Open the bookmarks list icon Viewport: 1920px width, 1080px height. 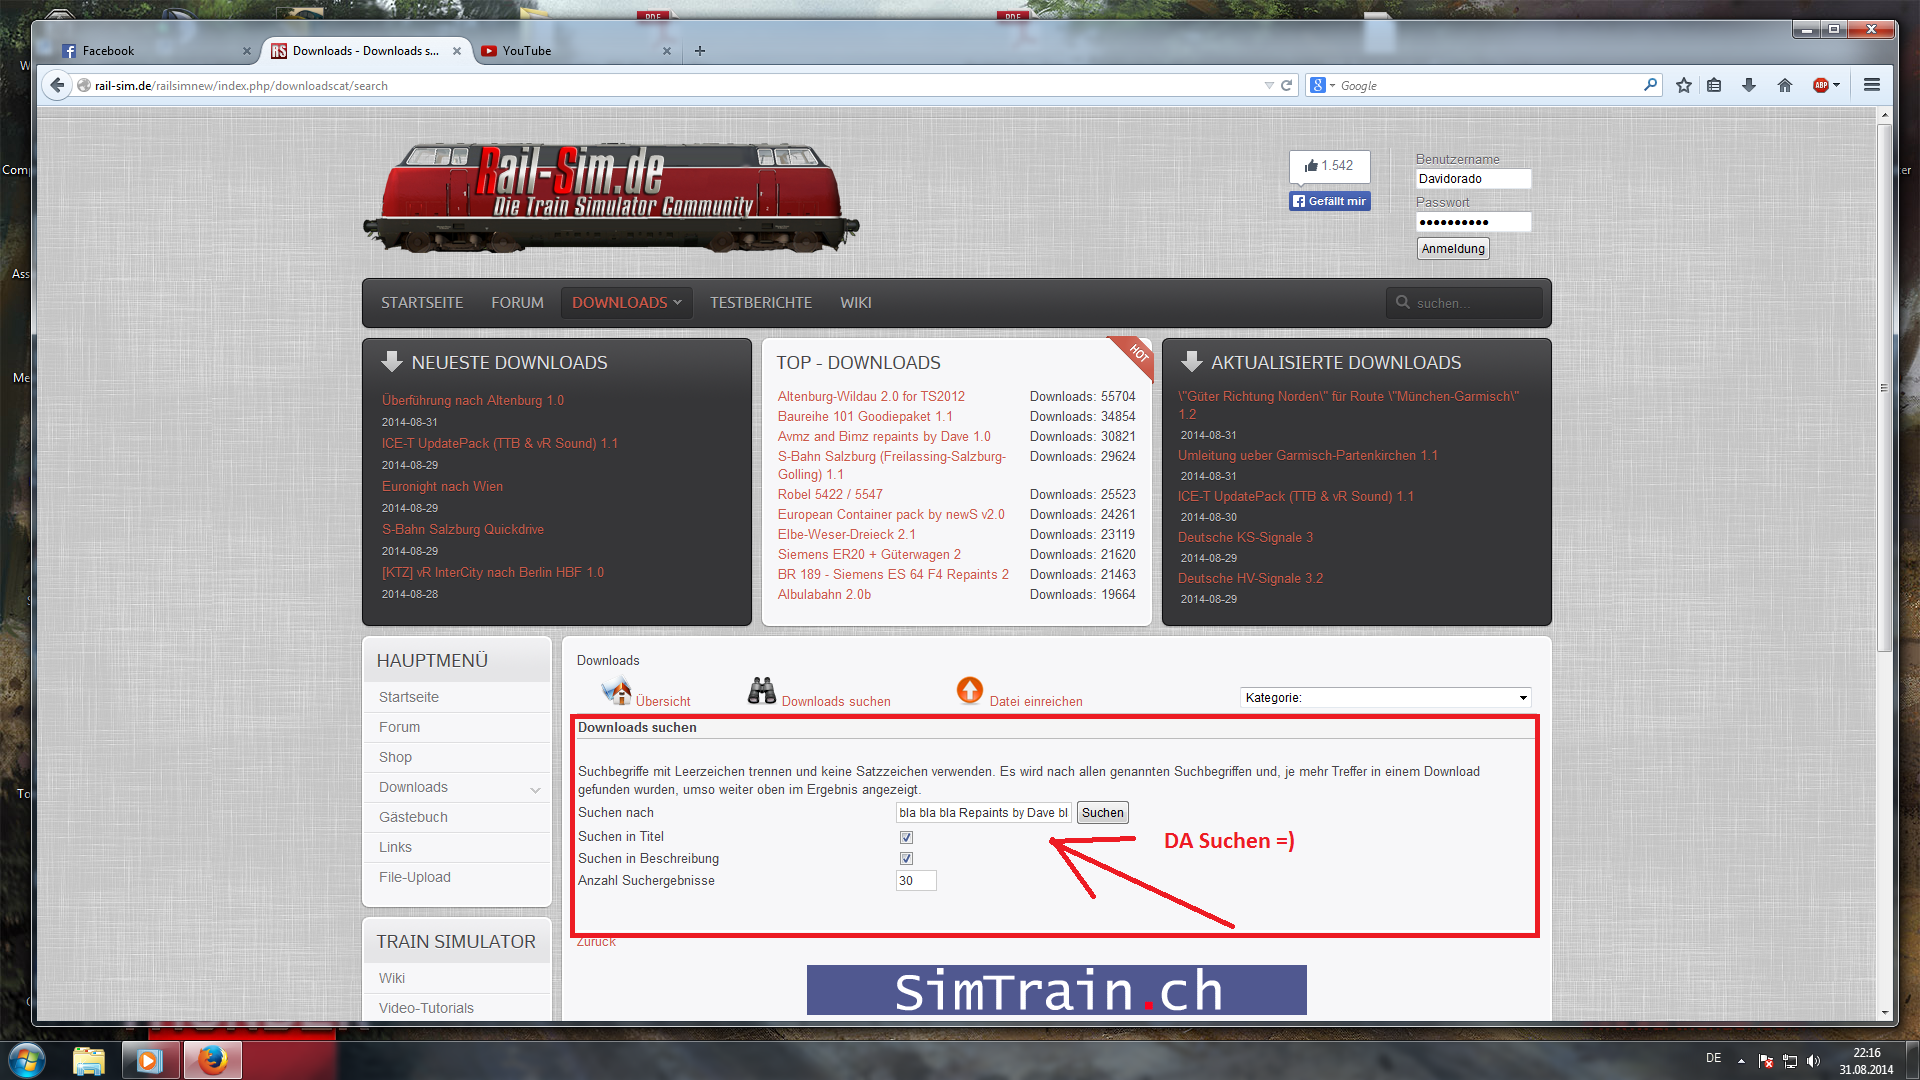pos(1714,85)
